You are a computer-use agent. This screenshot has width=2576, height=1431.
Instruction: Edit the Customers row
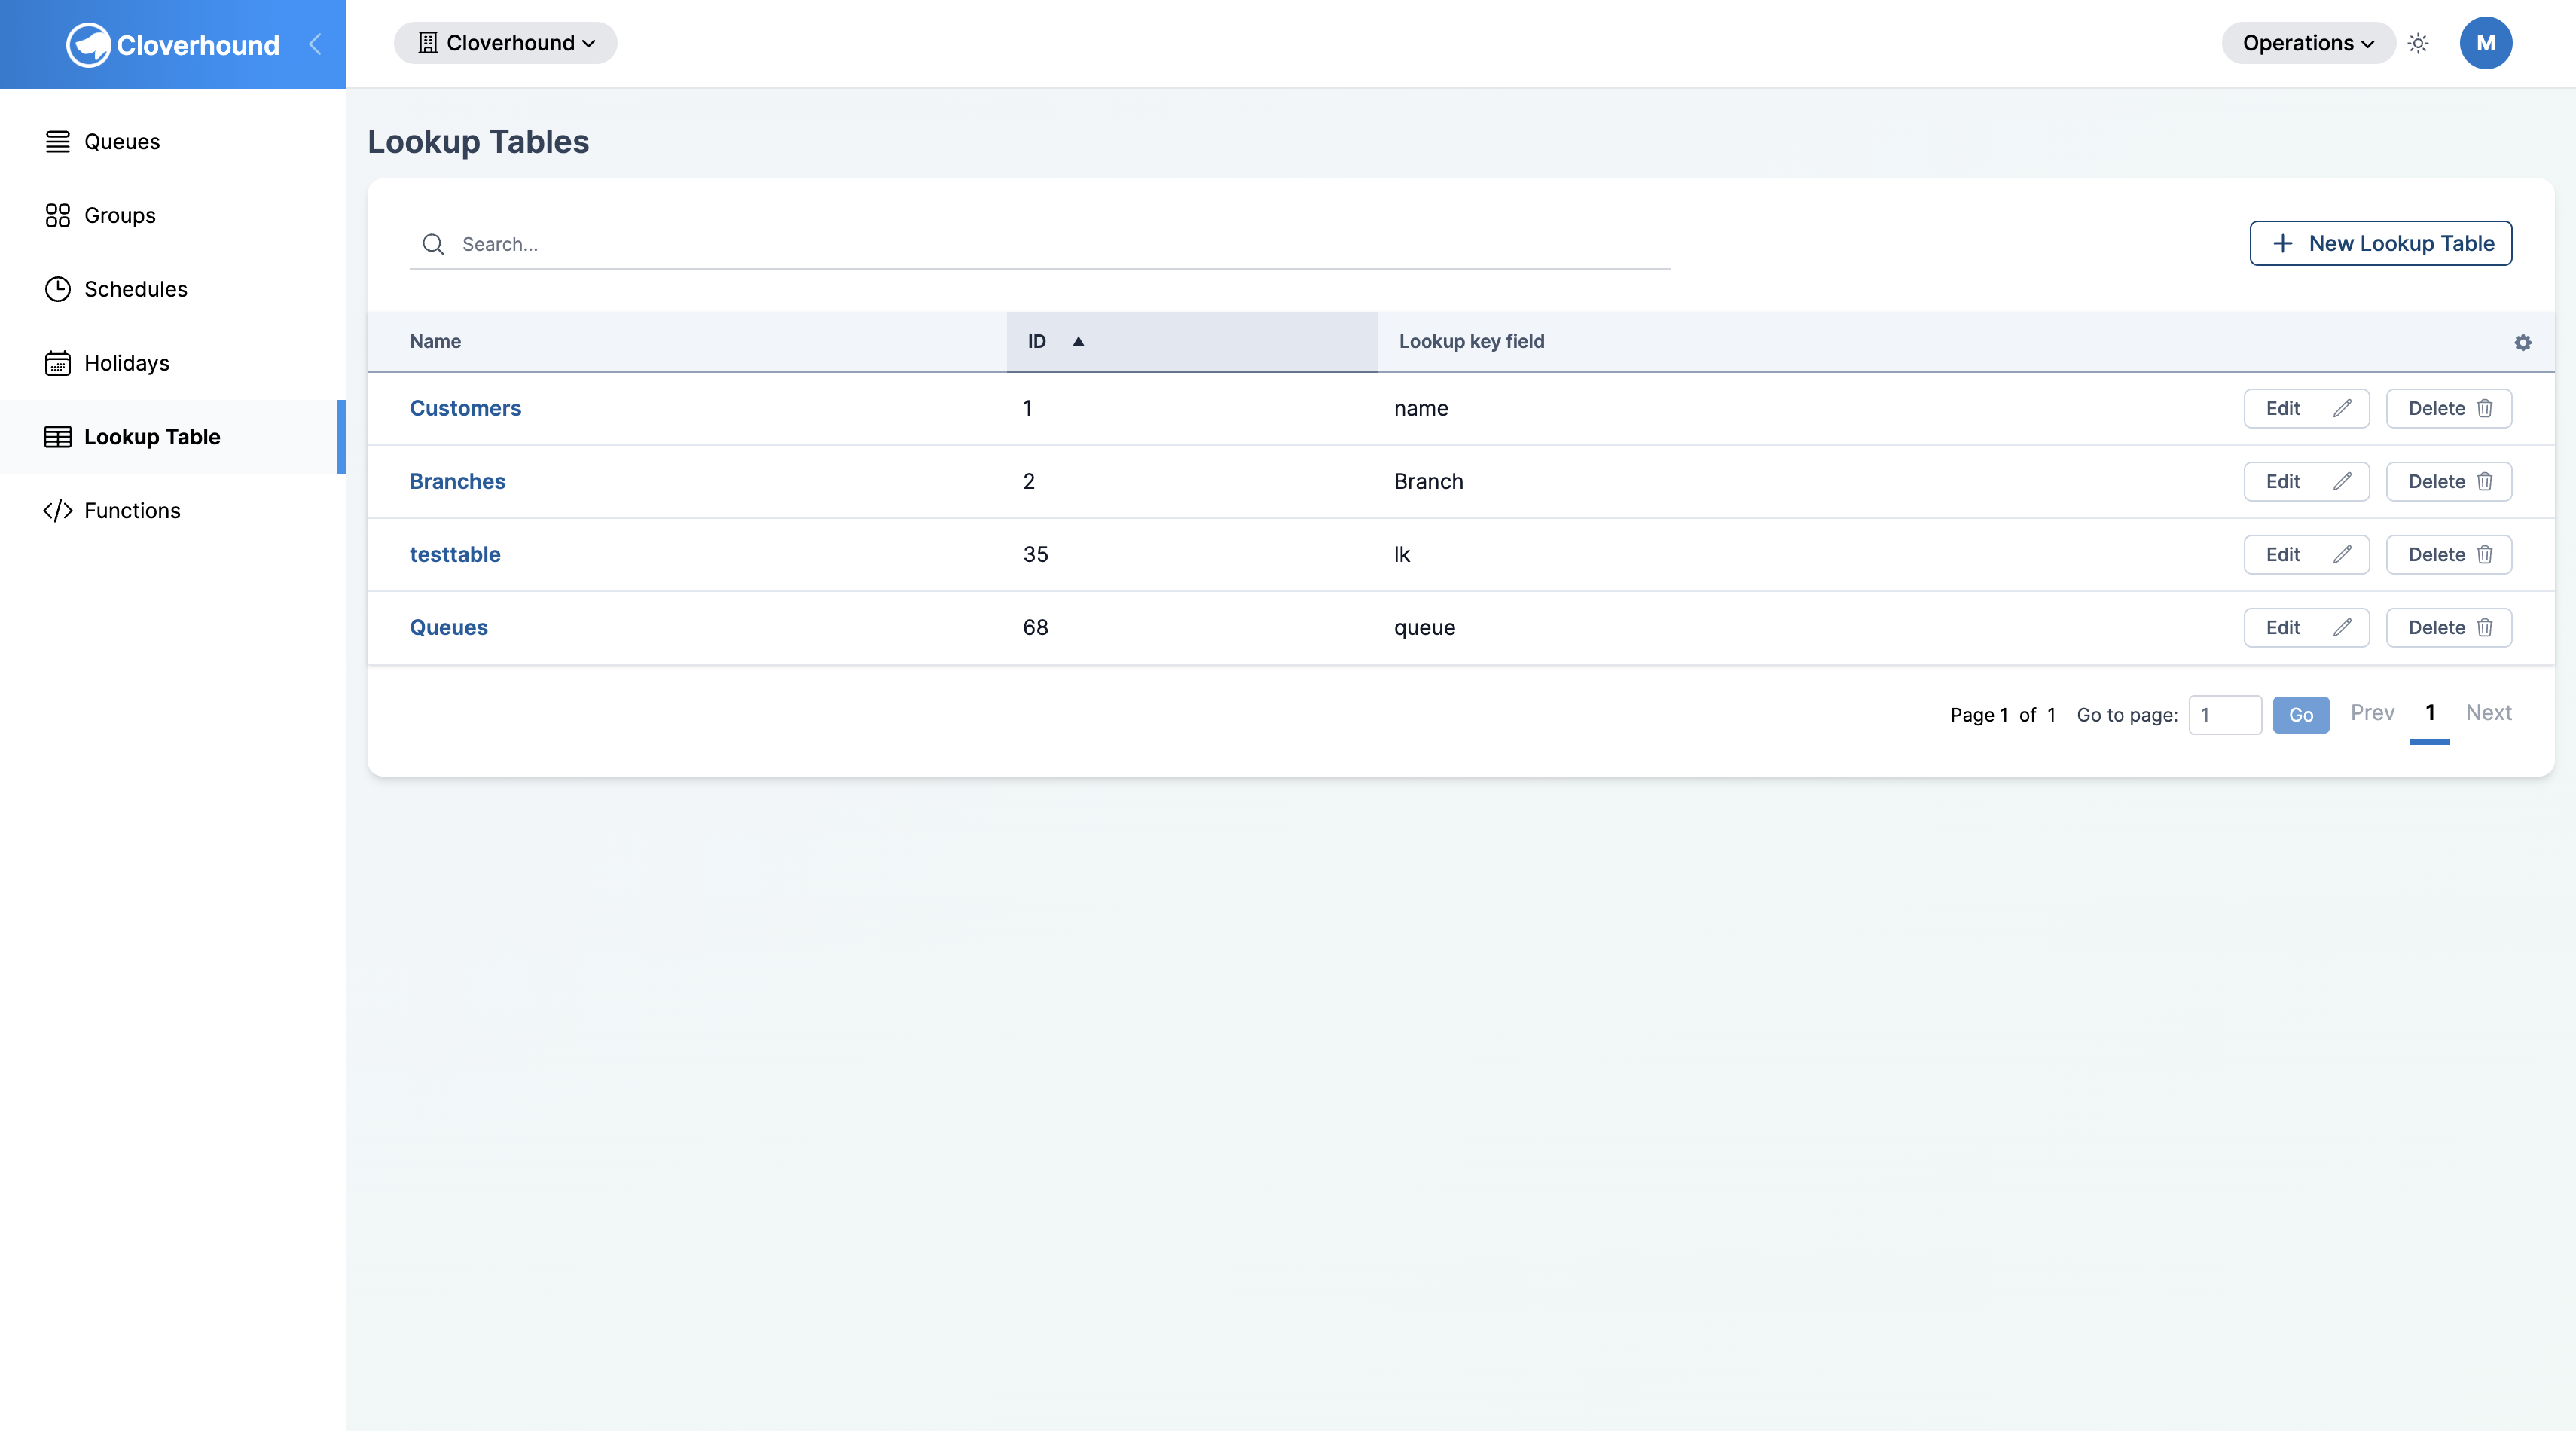click(2306, 408)
